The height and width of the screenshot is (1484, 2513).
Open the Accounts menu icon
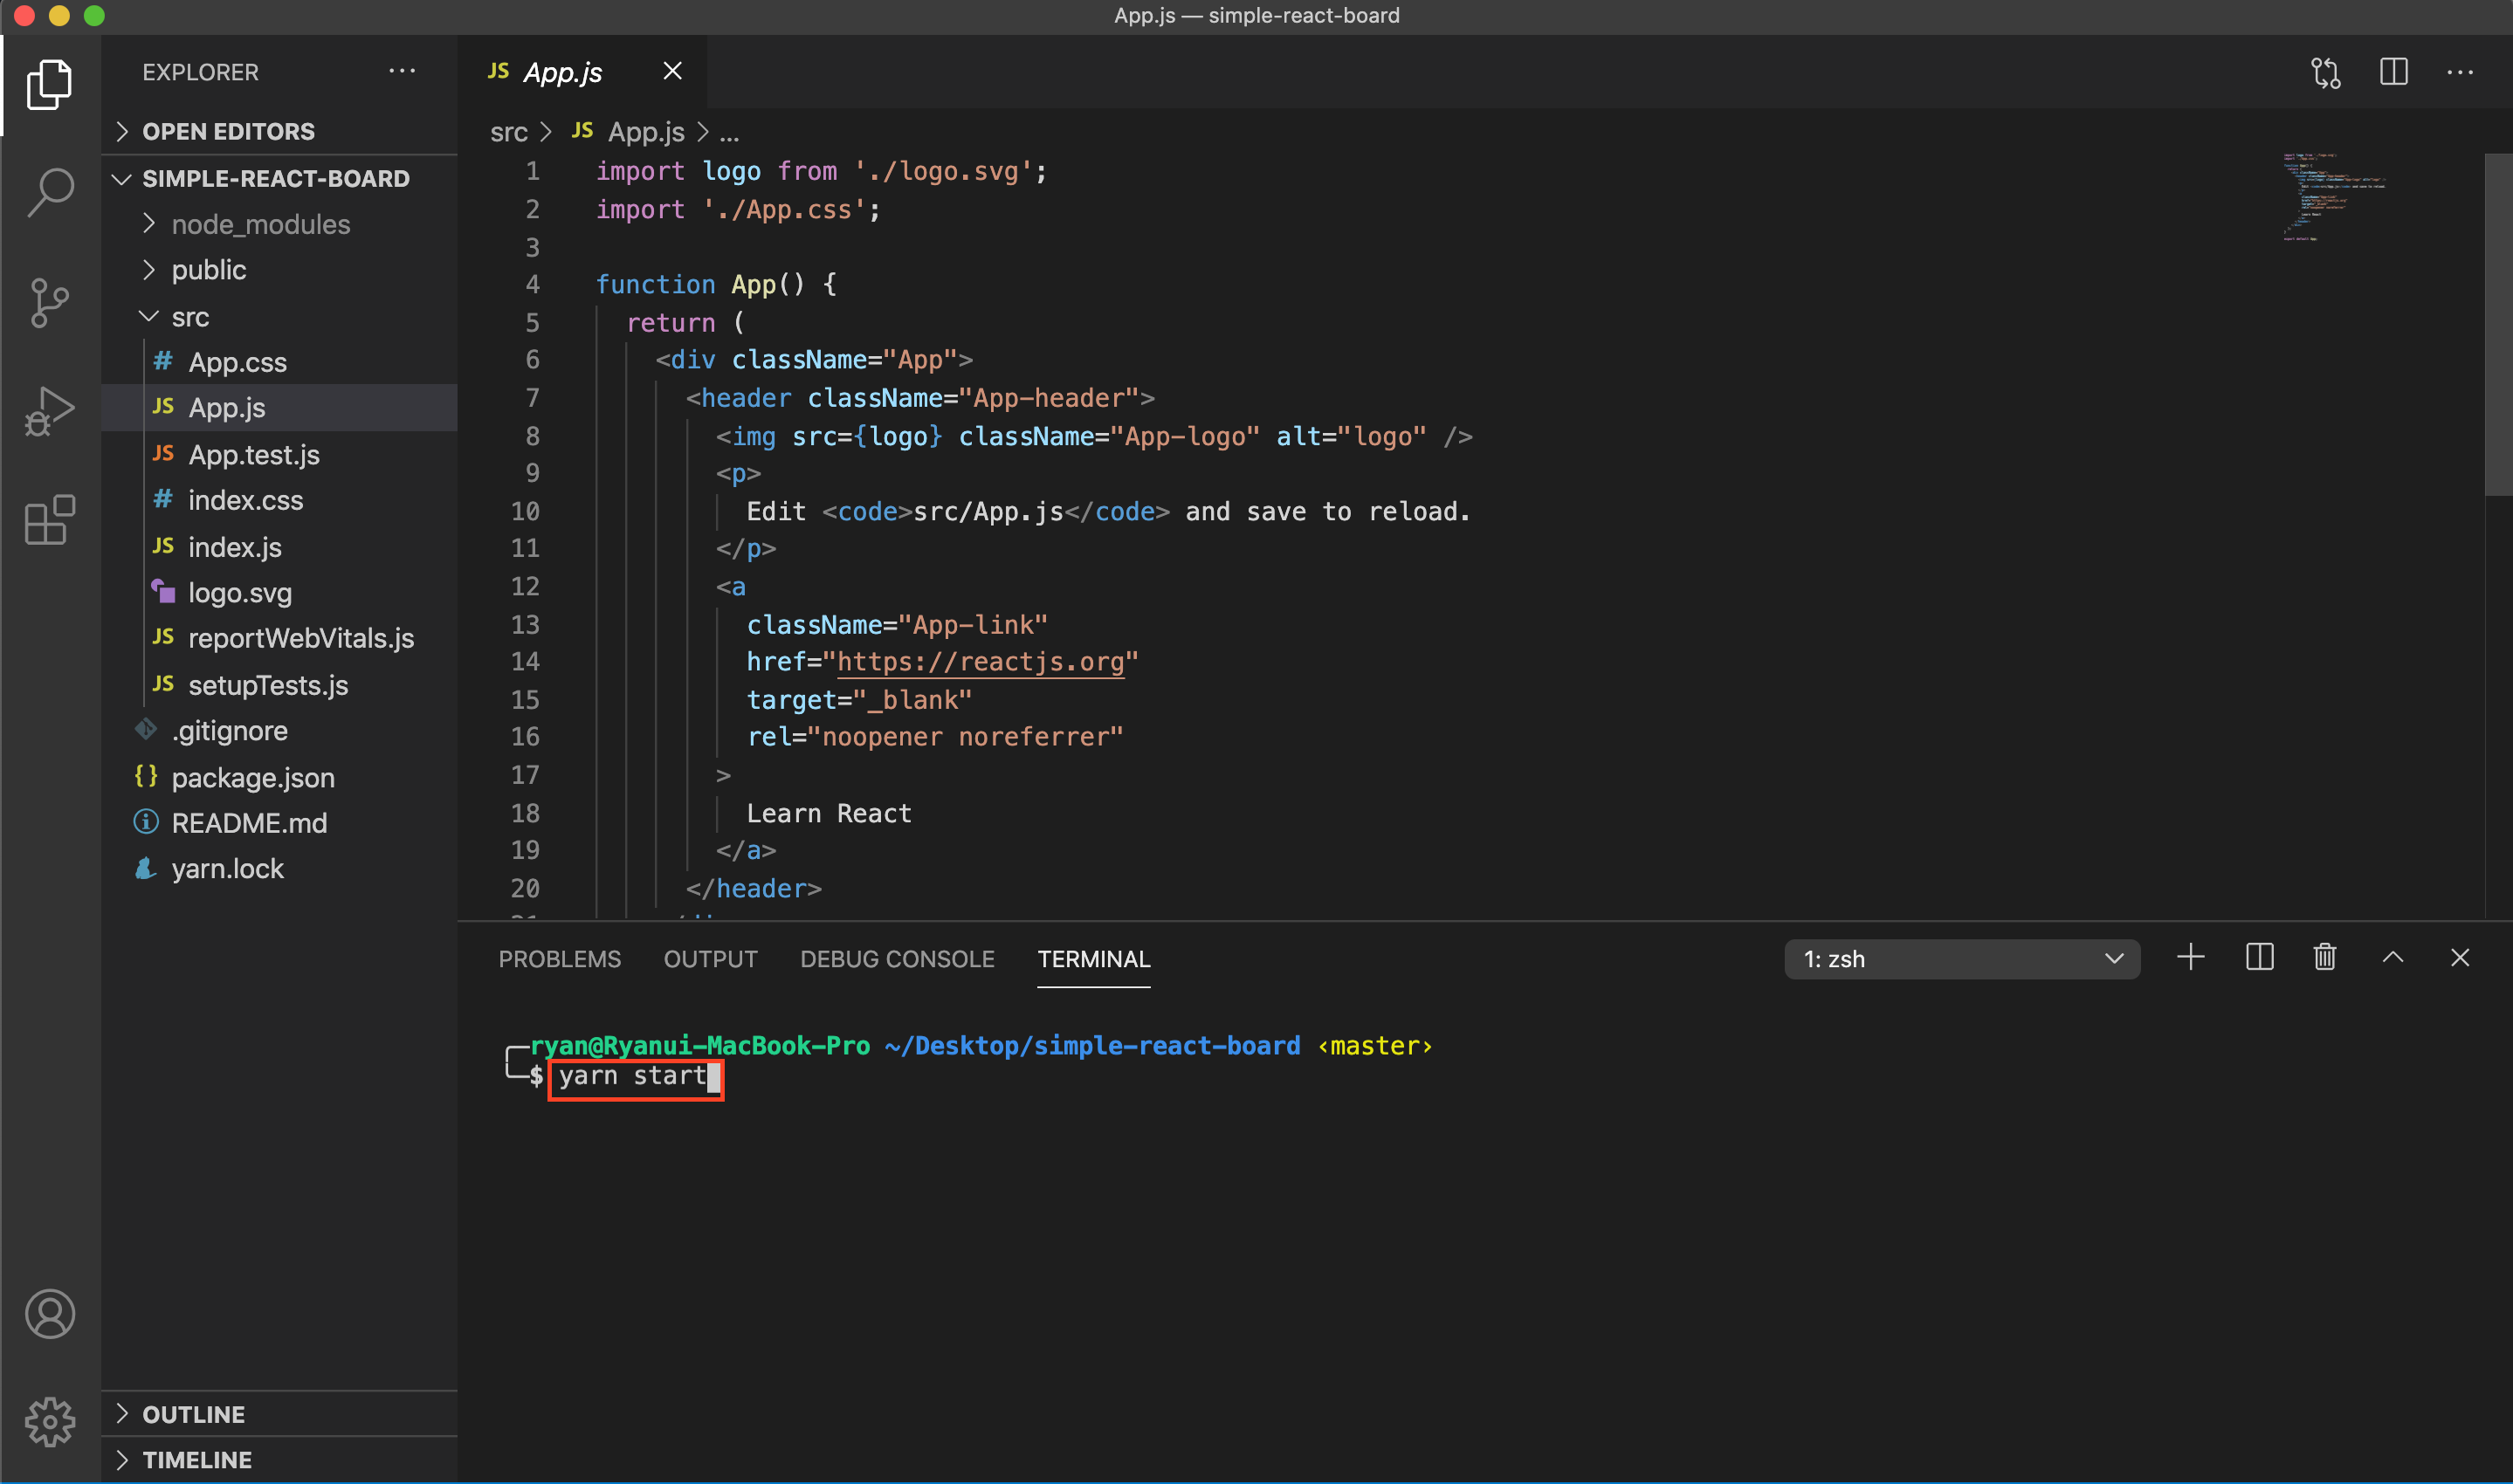pos(50,1314)
